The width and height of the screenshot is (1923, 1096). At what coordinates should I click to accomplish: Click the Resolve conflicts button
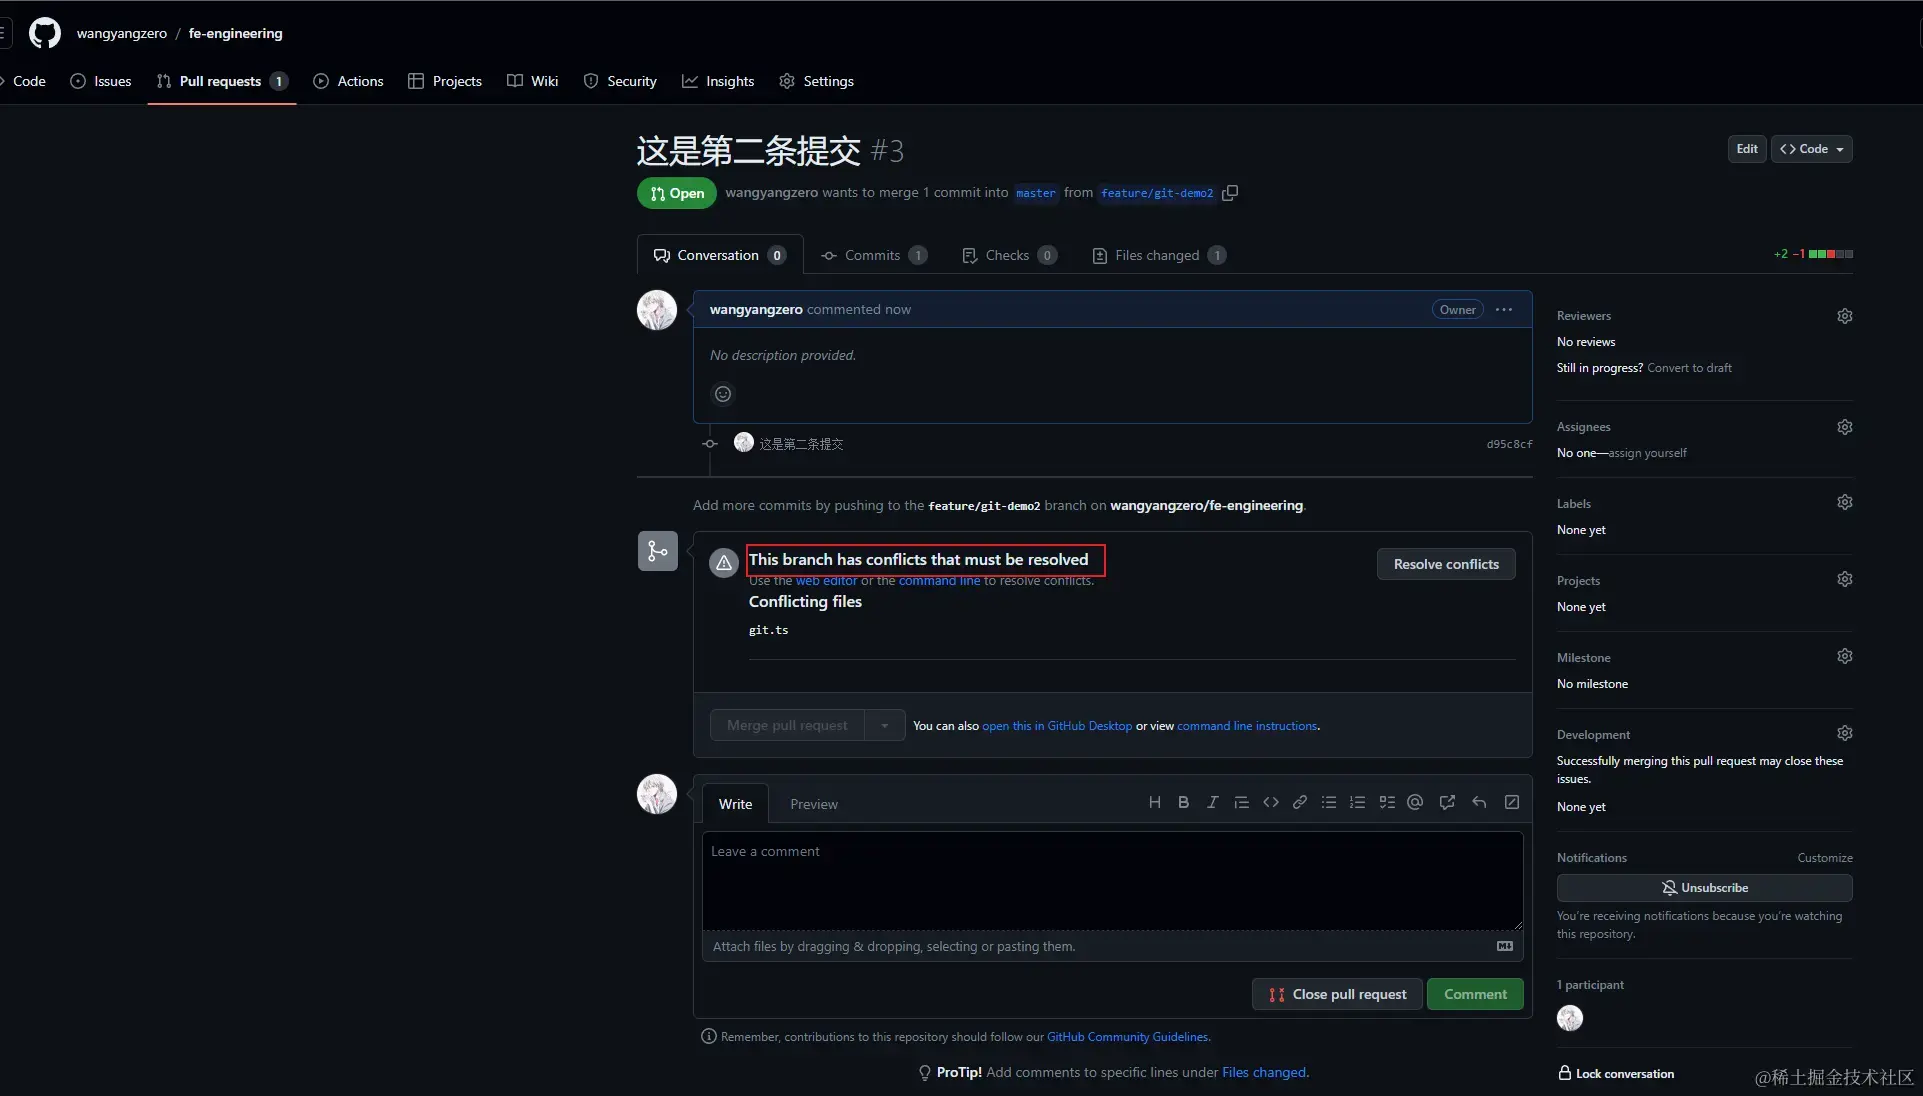coord(1445,564)
